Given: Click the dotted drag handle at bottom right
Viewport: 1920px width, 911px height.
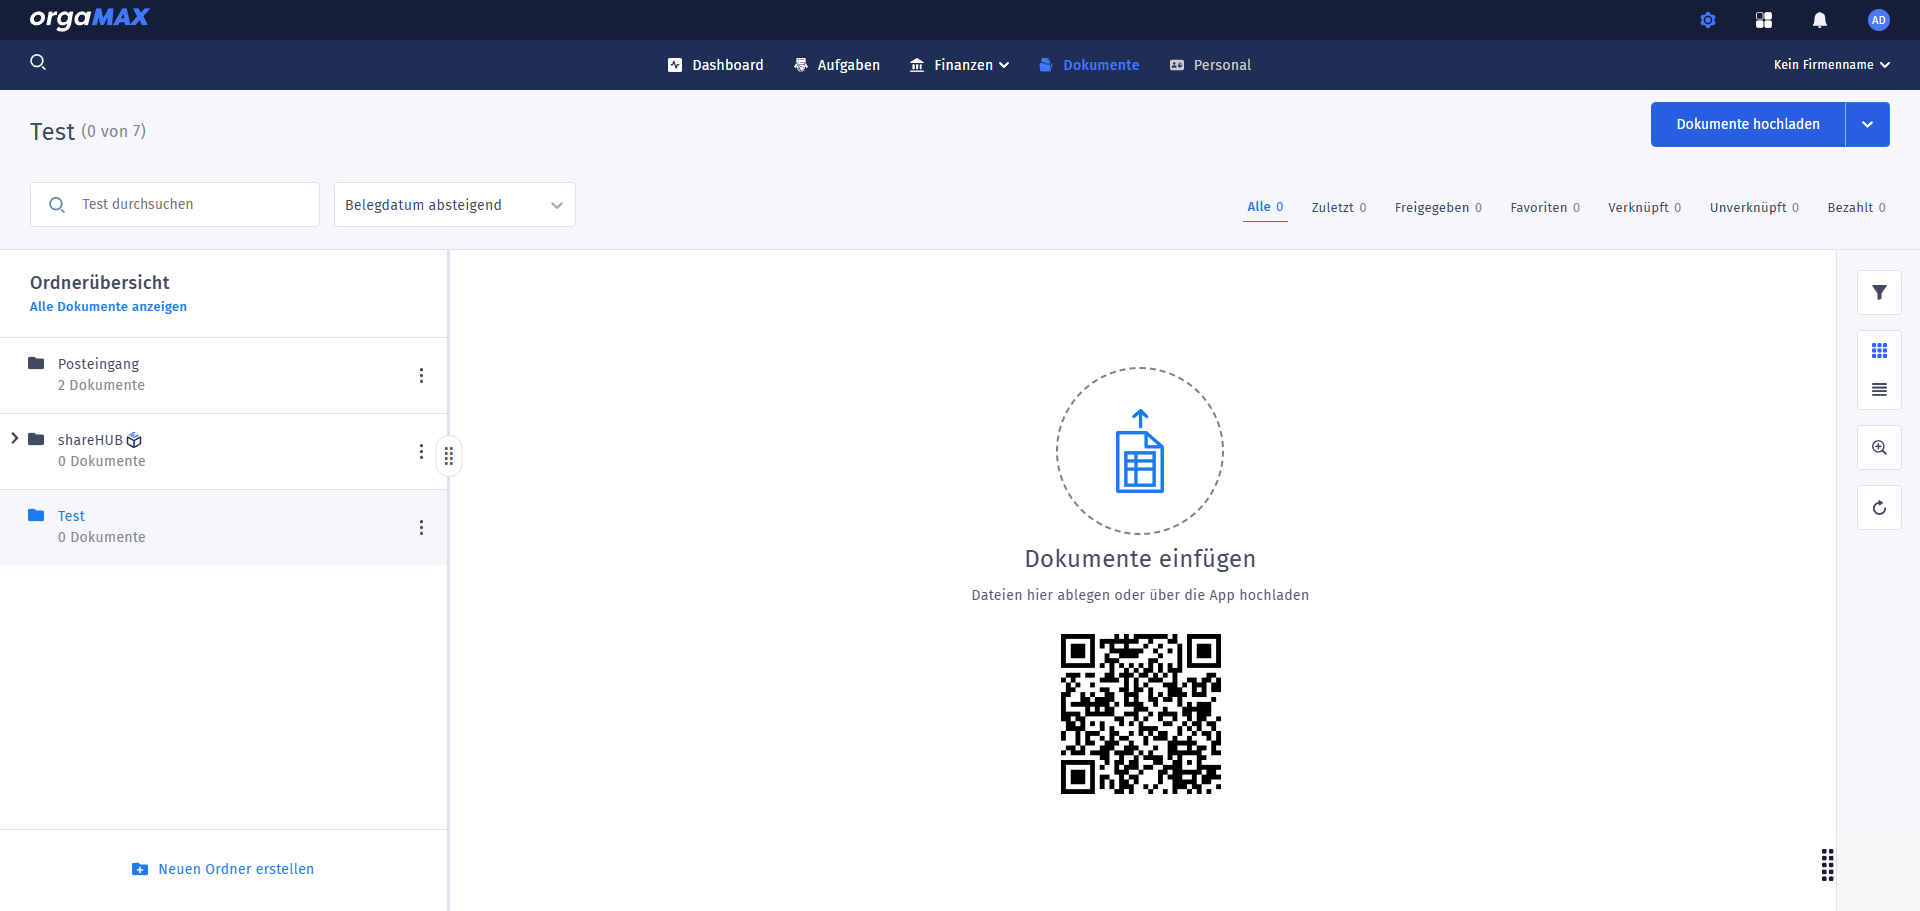Looking at the screenshot, I should (1827, 865).
